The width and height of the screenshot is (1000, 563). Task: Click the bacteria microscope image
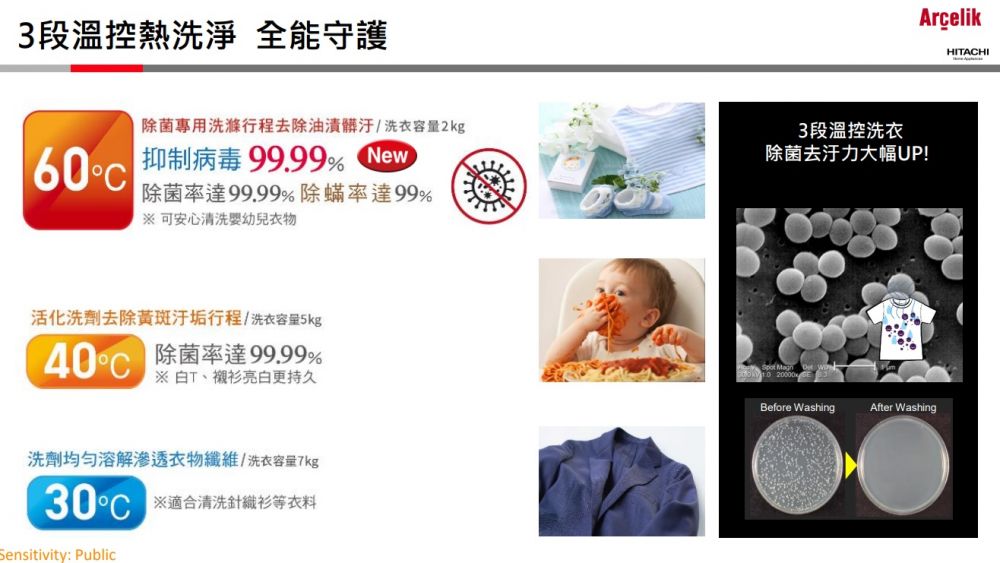pos(849,295)
